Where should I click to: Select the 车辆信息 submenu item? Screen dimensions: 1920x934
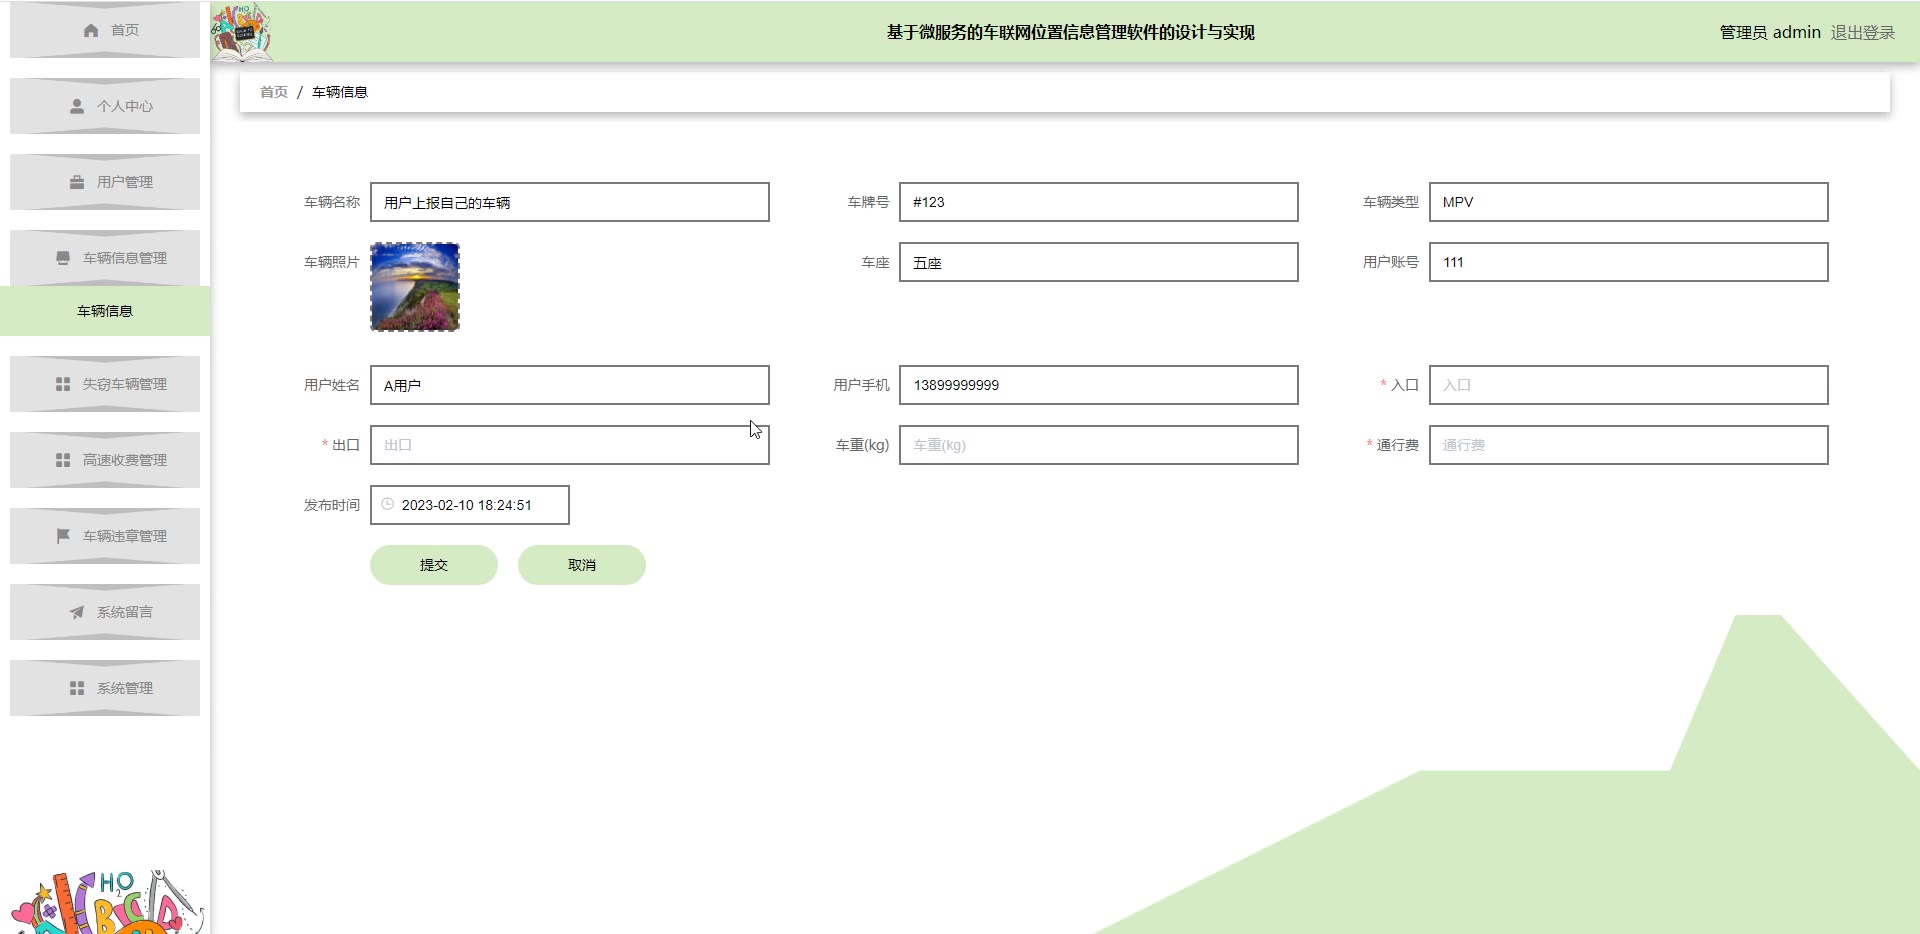[105, 311]
